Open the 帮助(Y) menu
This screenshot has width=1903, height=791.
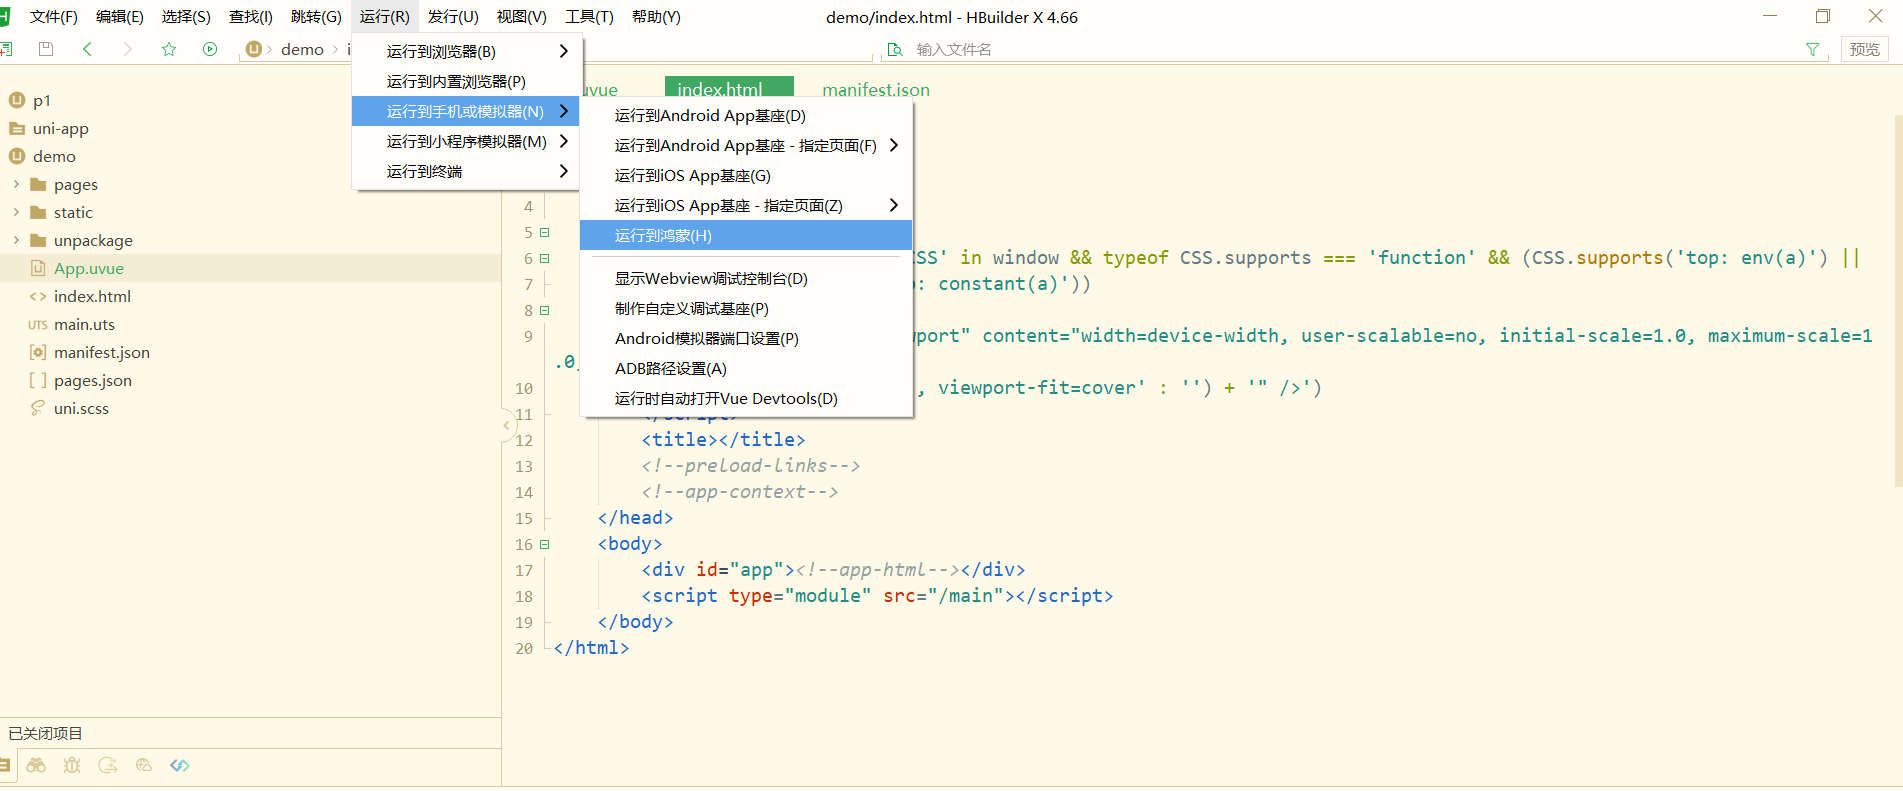point(656,17)
